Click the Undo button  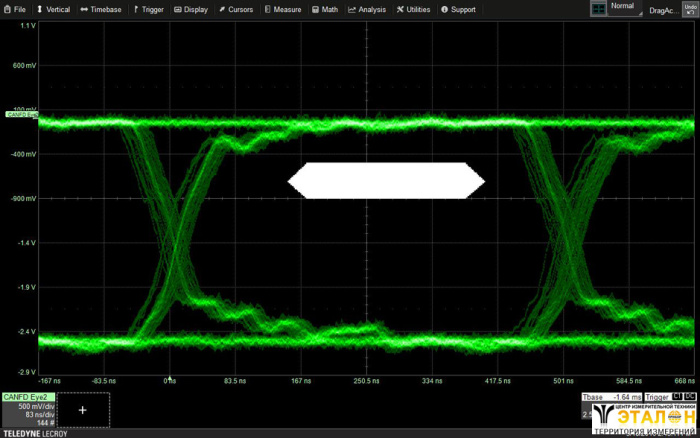pyautogui.click(x=689, y=8)
